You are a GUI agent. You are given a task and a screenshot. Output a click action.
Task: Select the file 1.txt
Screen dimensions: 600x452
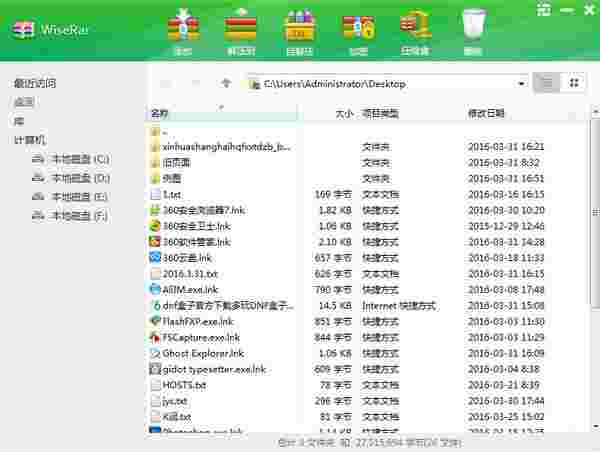366,195
